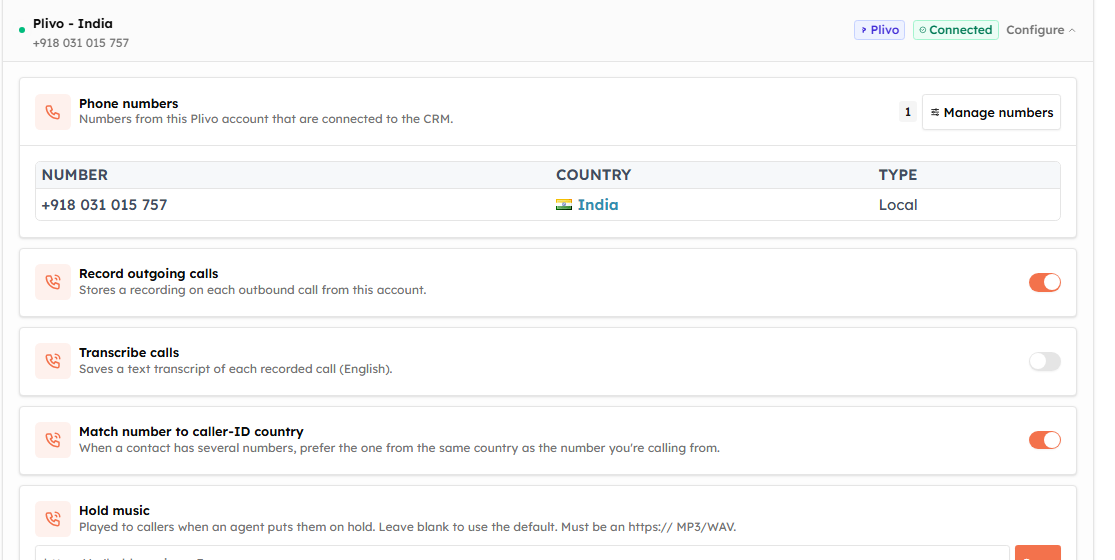Image resolution: width=1115 pixels, height=560 pixels.
Task: Click the number under the Plivo - India title
Action: pos(81,43)
